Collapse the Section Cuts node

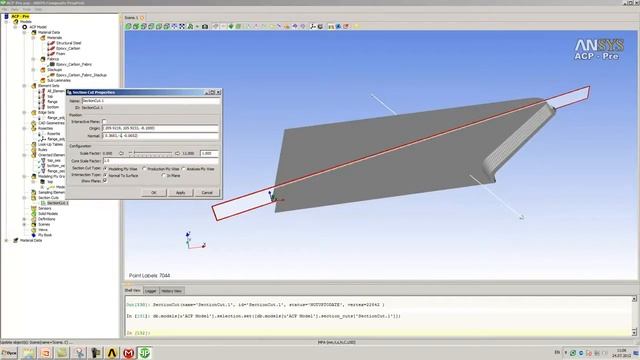[x=24, y=198]
